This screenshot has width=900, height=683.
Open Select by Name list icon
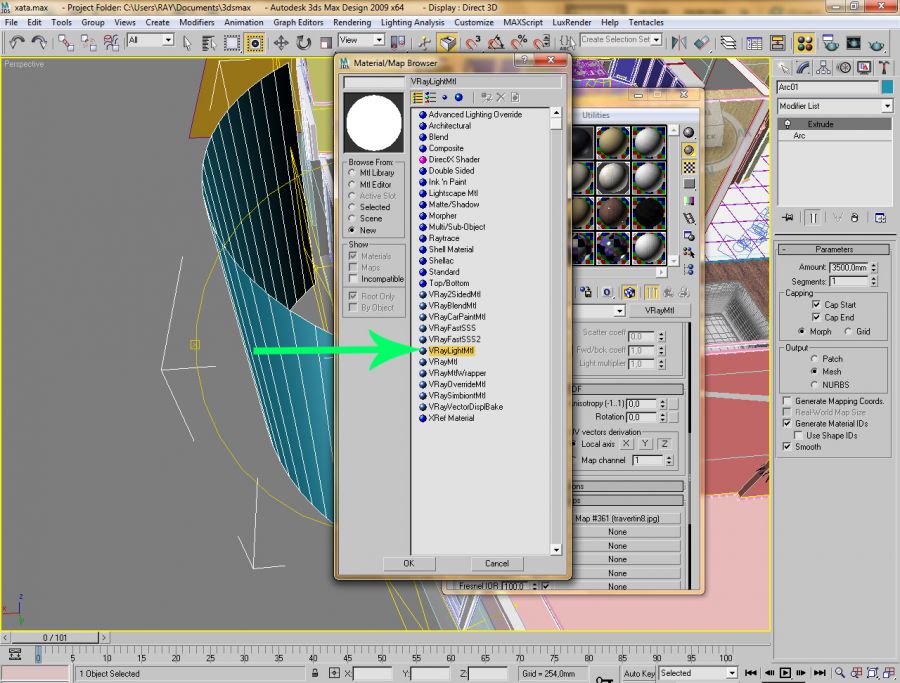tap(208, 43)
